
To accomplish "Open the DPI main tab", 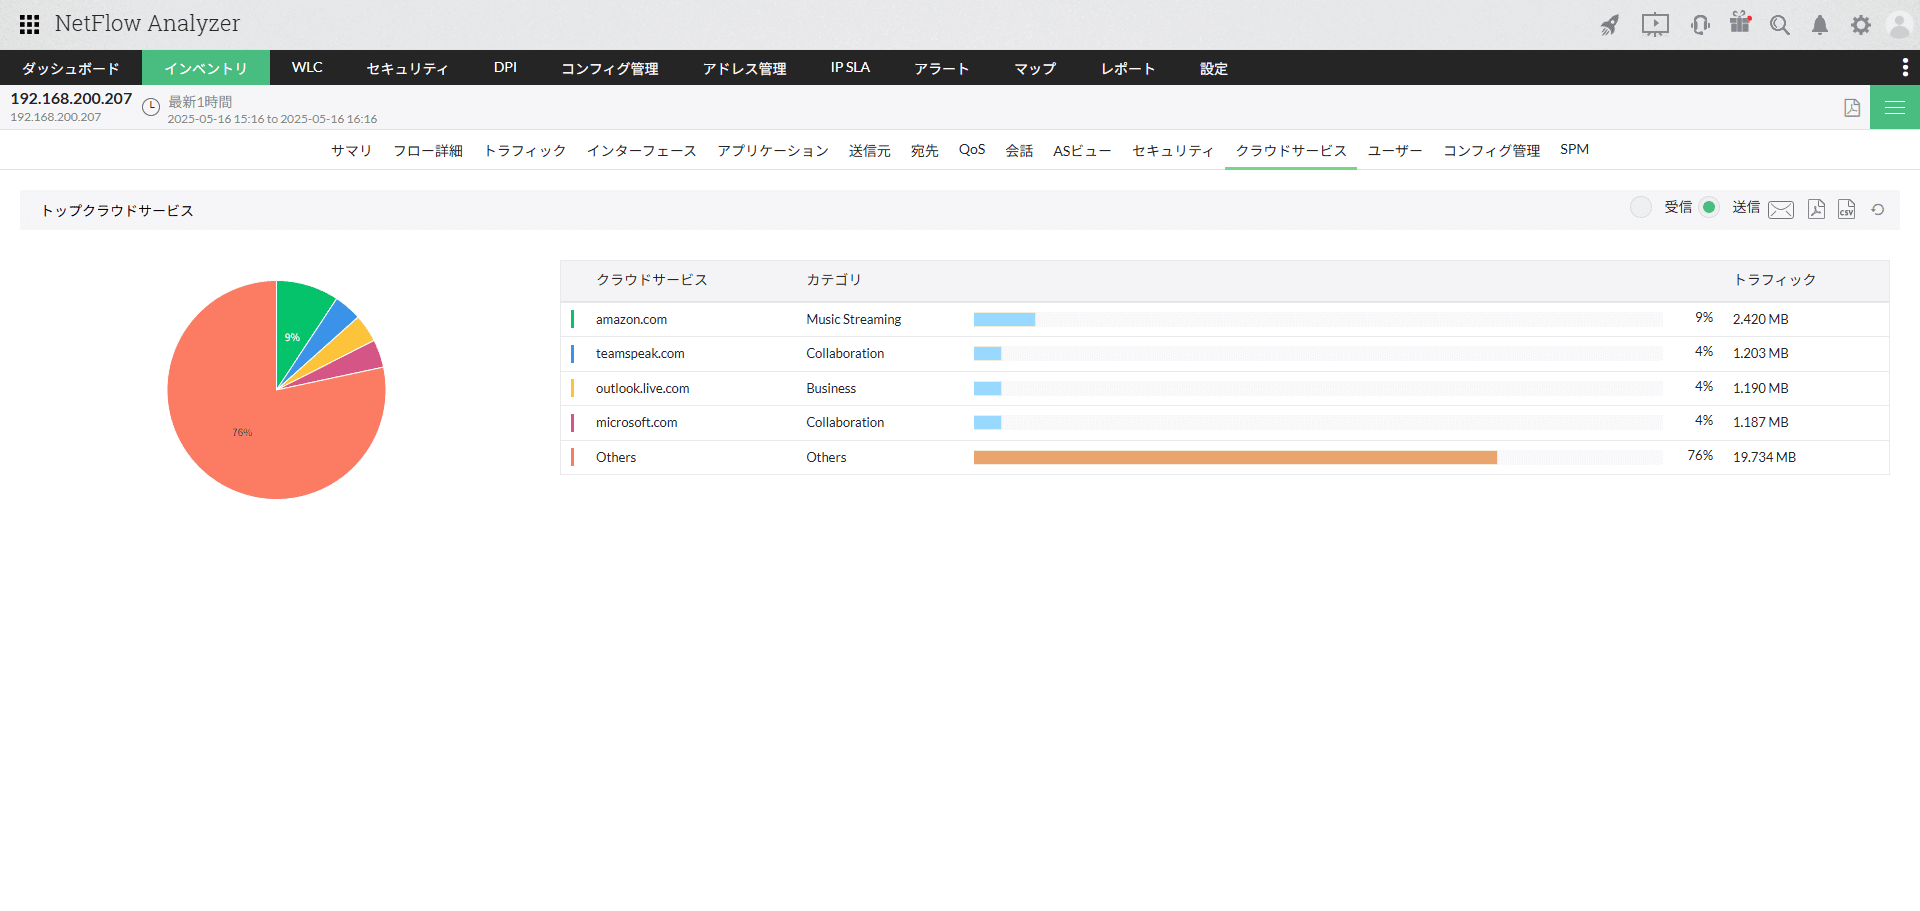I will [x=505, y=68].
